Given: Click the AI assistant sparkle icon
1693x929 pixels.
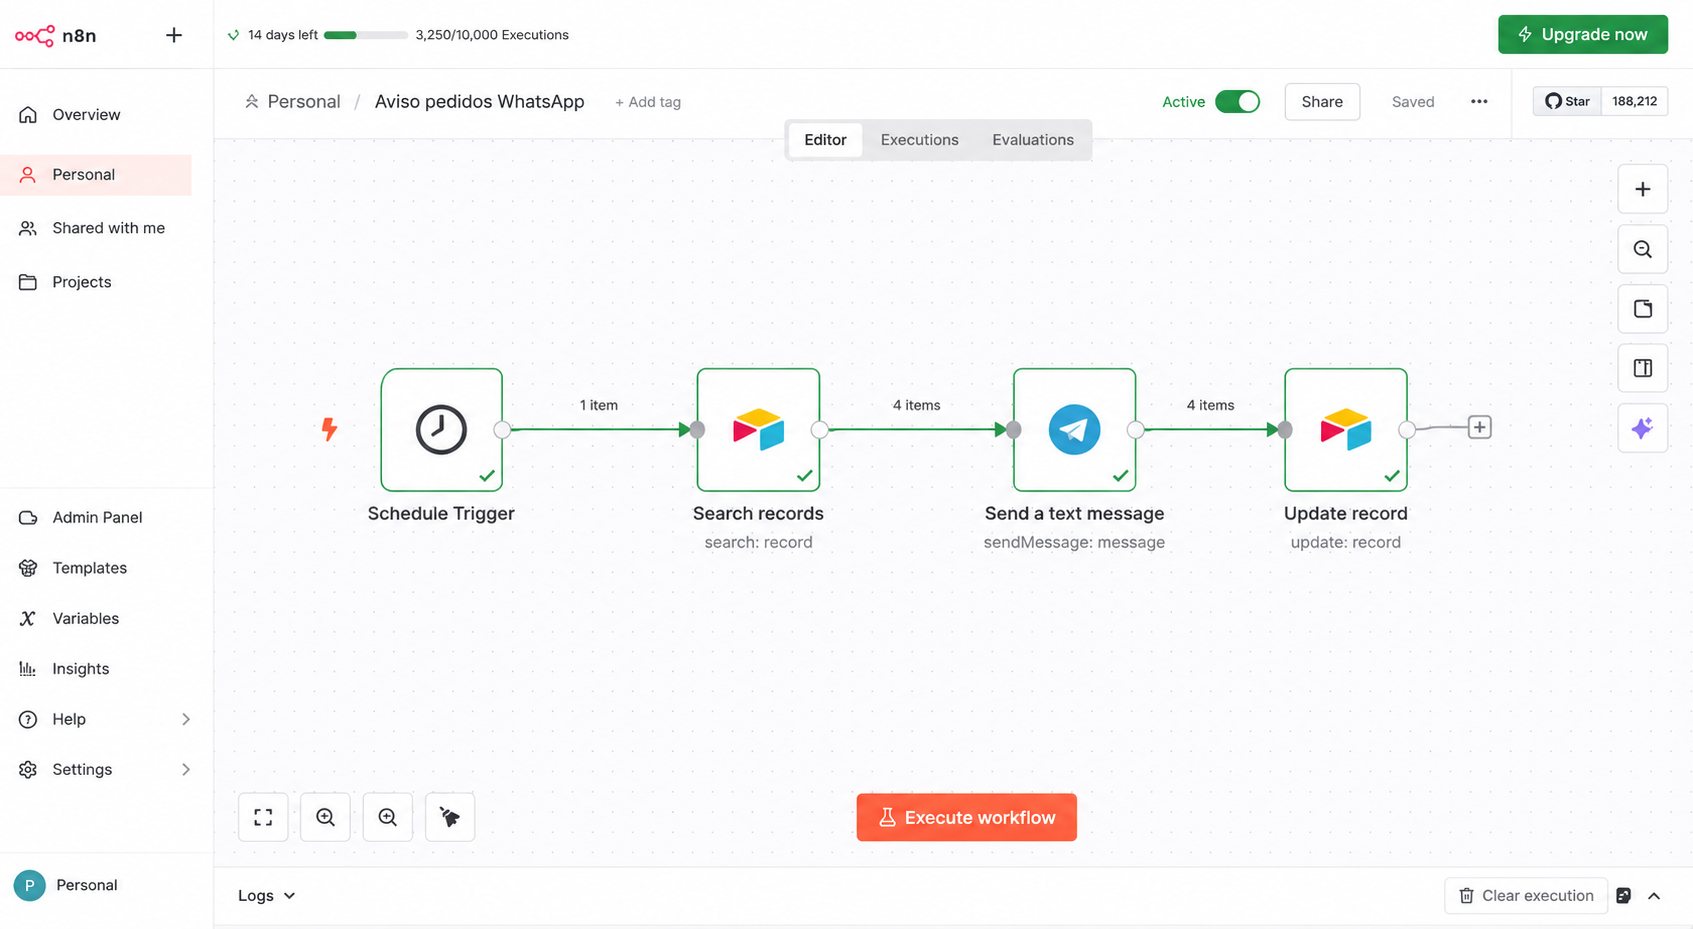Looking at the screenshot, I should 1642,428.
